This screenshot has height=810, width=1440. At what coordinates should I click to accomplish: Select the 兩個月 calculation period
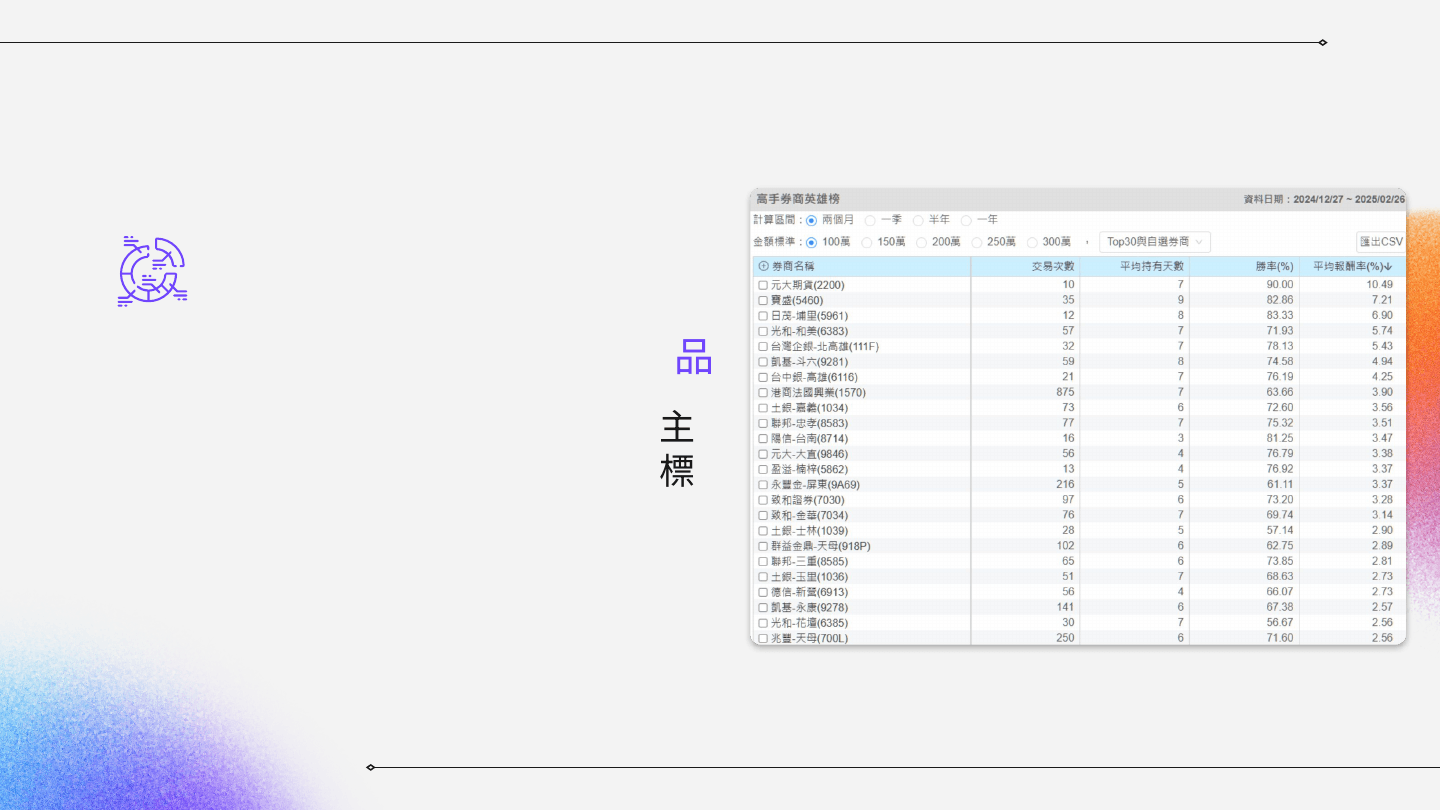coord(811,220)
